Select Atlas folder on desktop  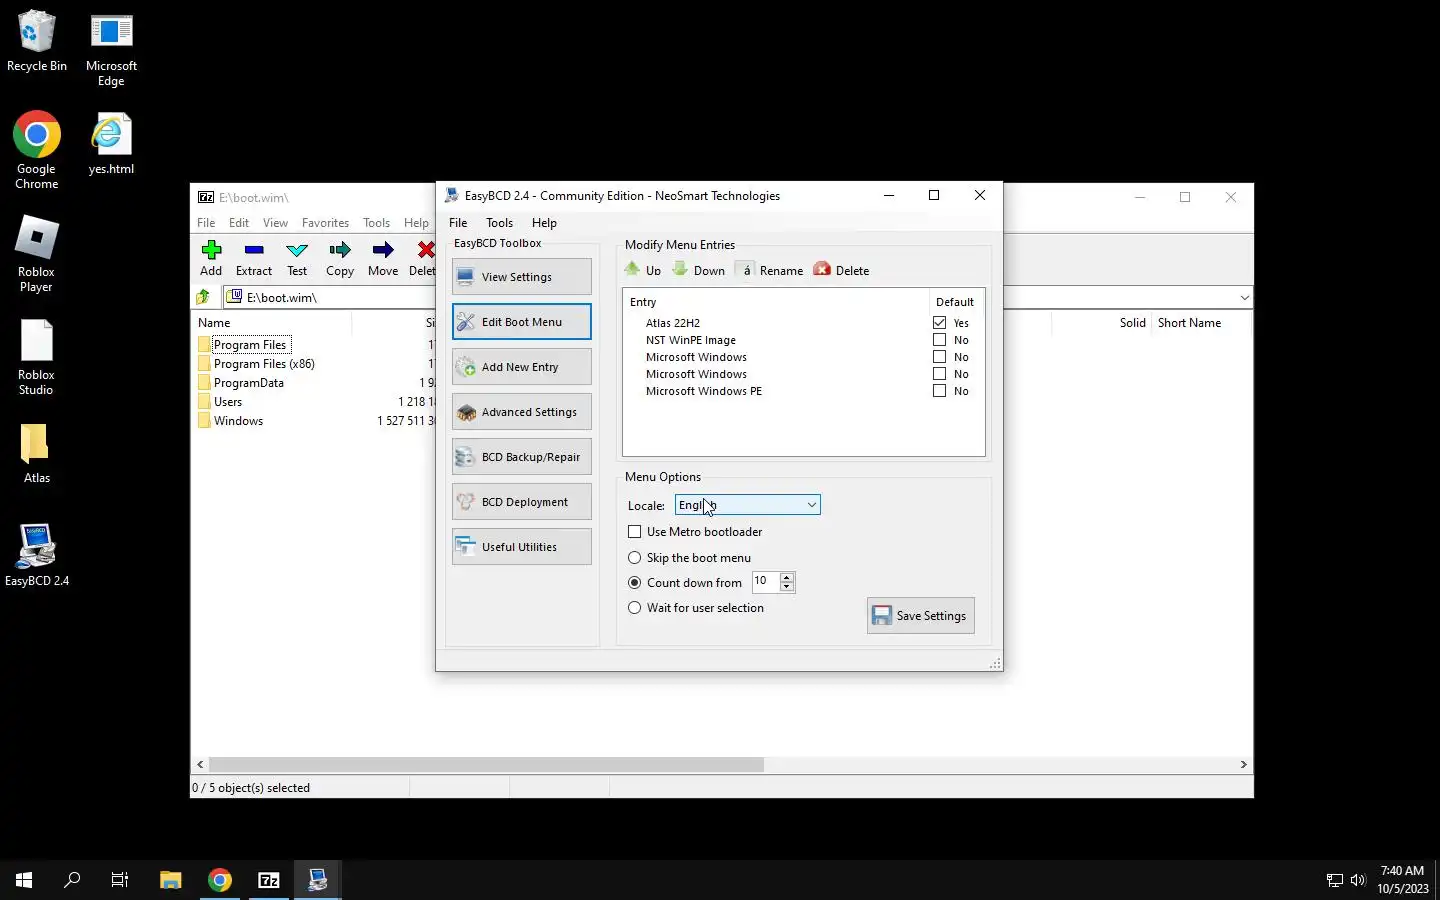click(37, 453)
